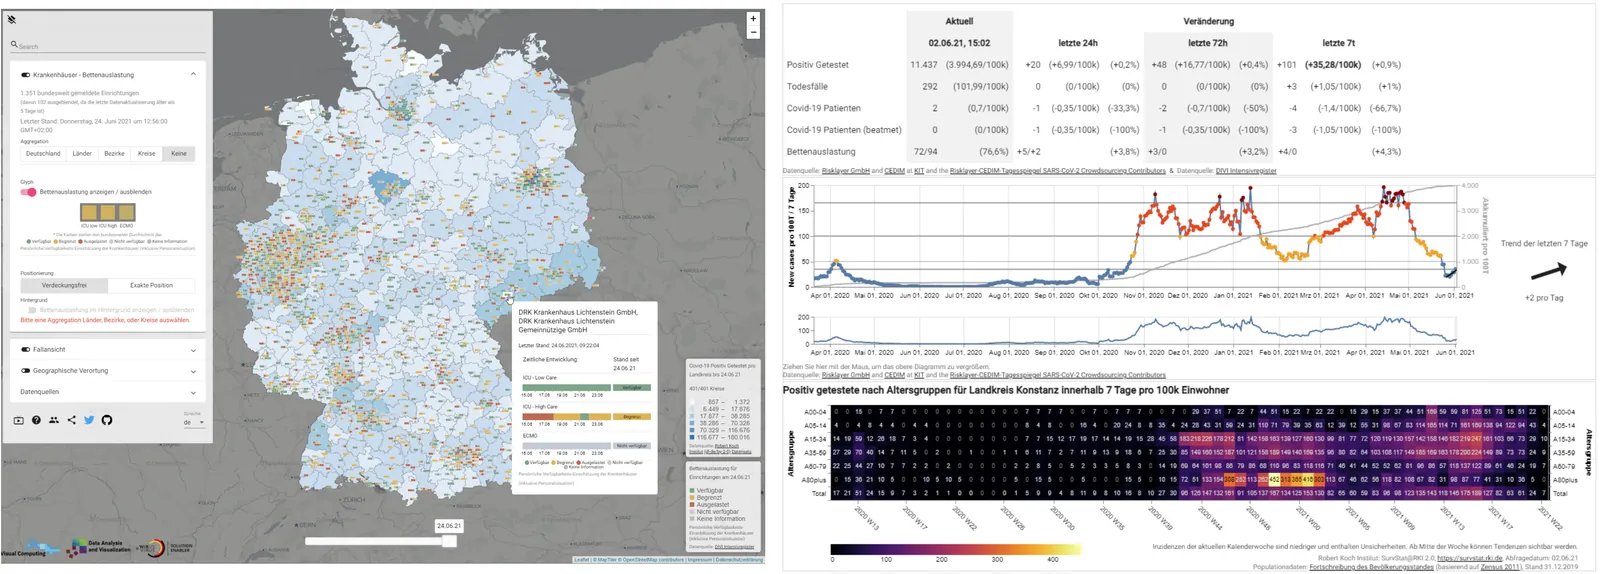Screen dimensions: 1600x574
Task: Select the Keine aggregation tab
Action: pos(179,154)
